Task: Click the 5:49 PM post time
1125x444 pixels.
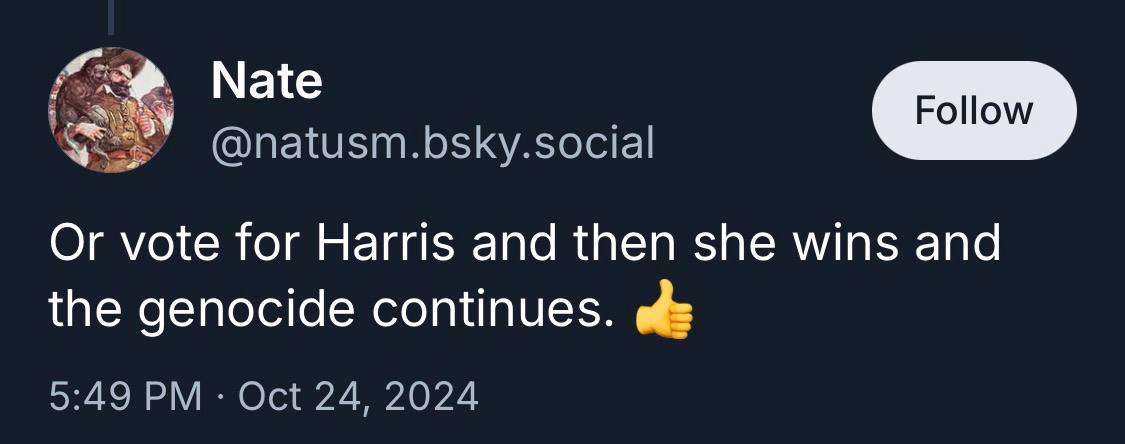Action: (x=124, y=396)
